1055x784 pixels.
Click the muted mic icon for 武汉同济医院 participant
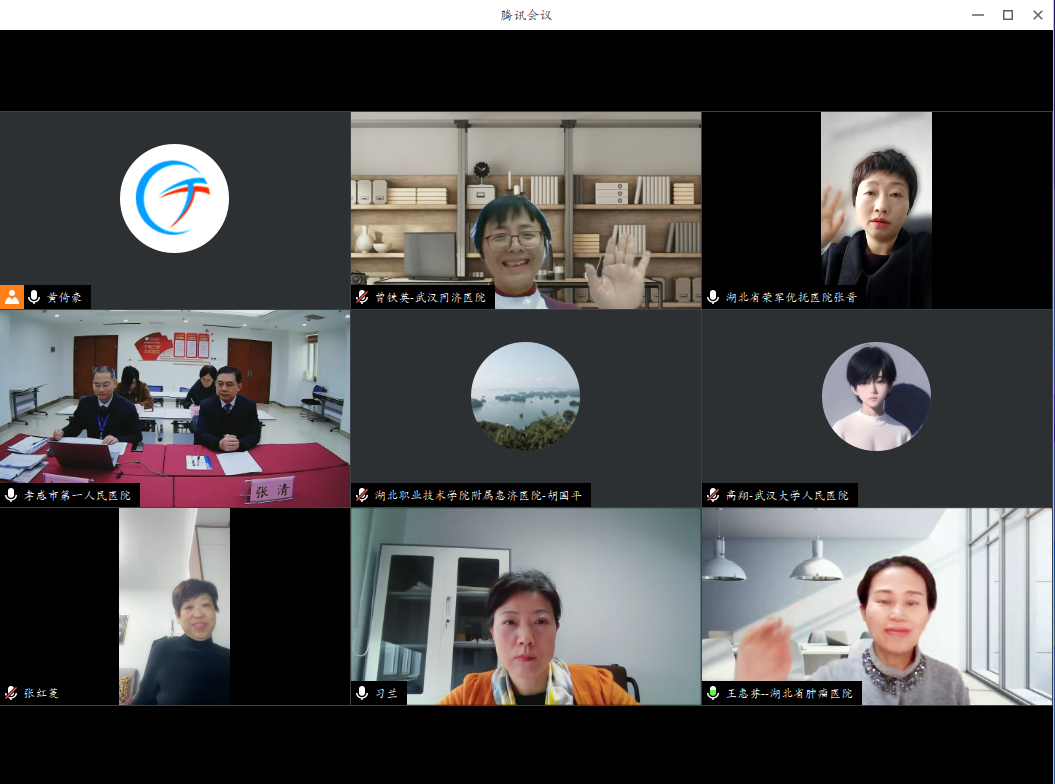362,297
